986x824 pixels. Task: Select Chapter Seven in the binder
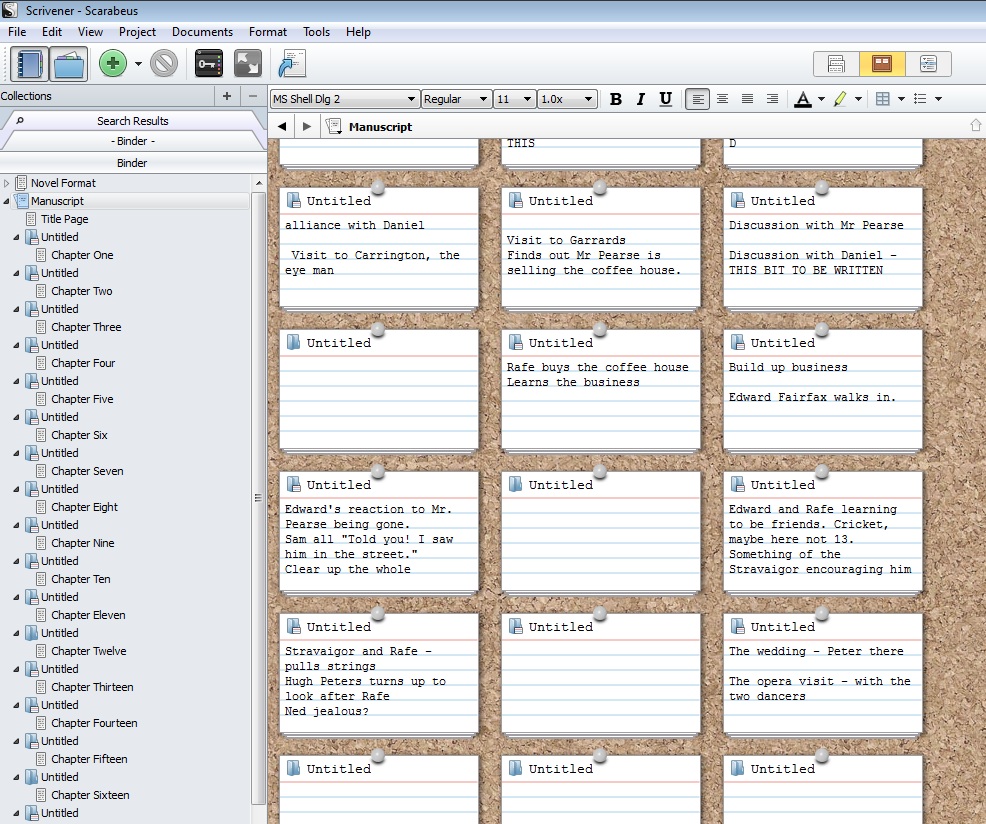[x=87, y=471]
